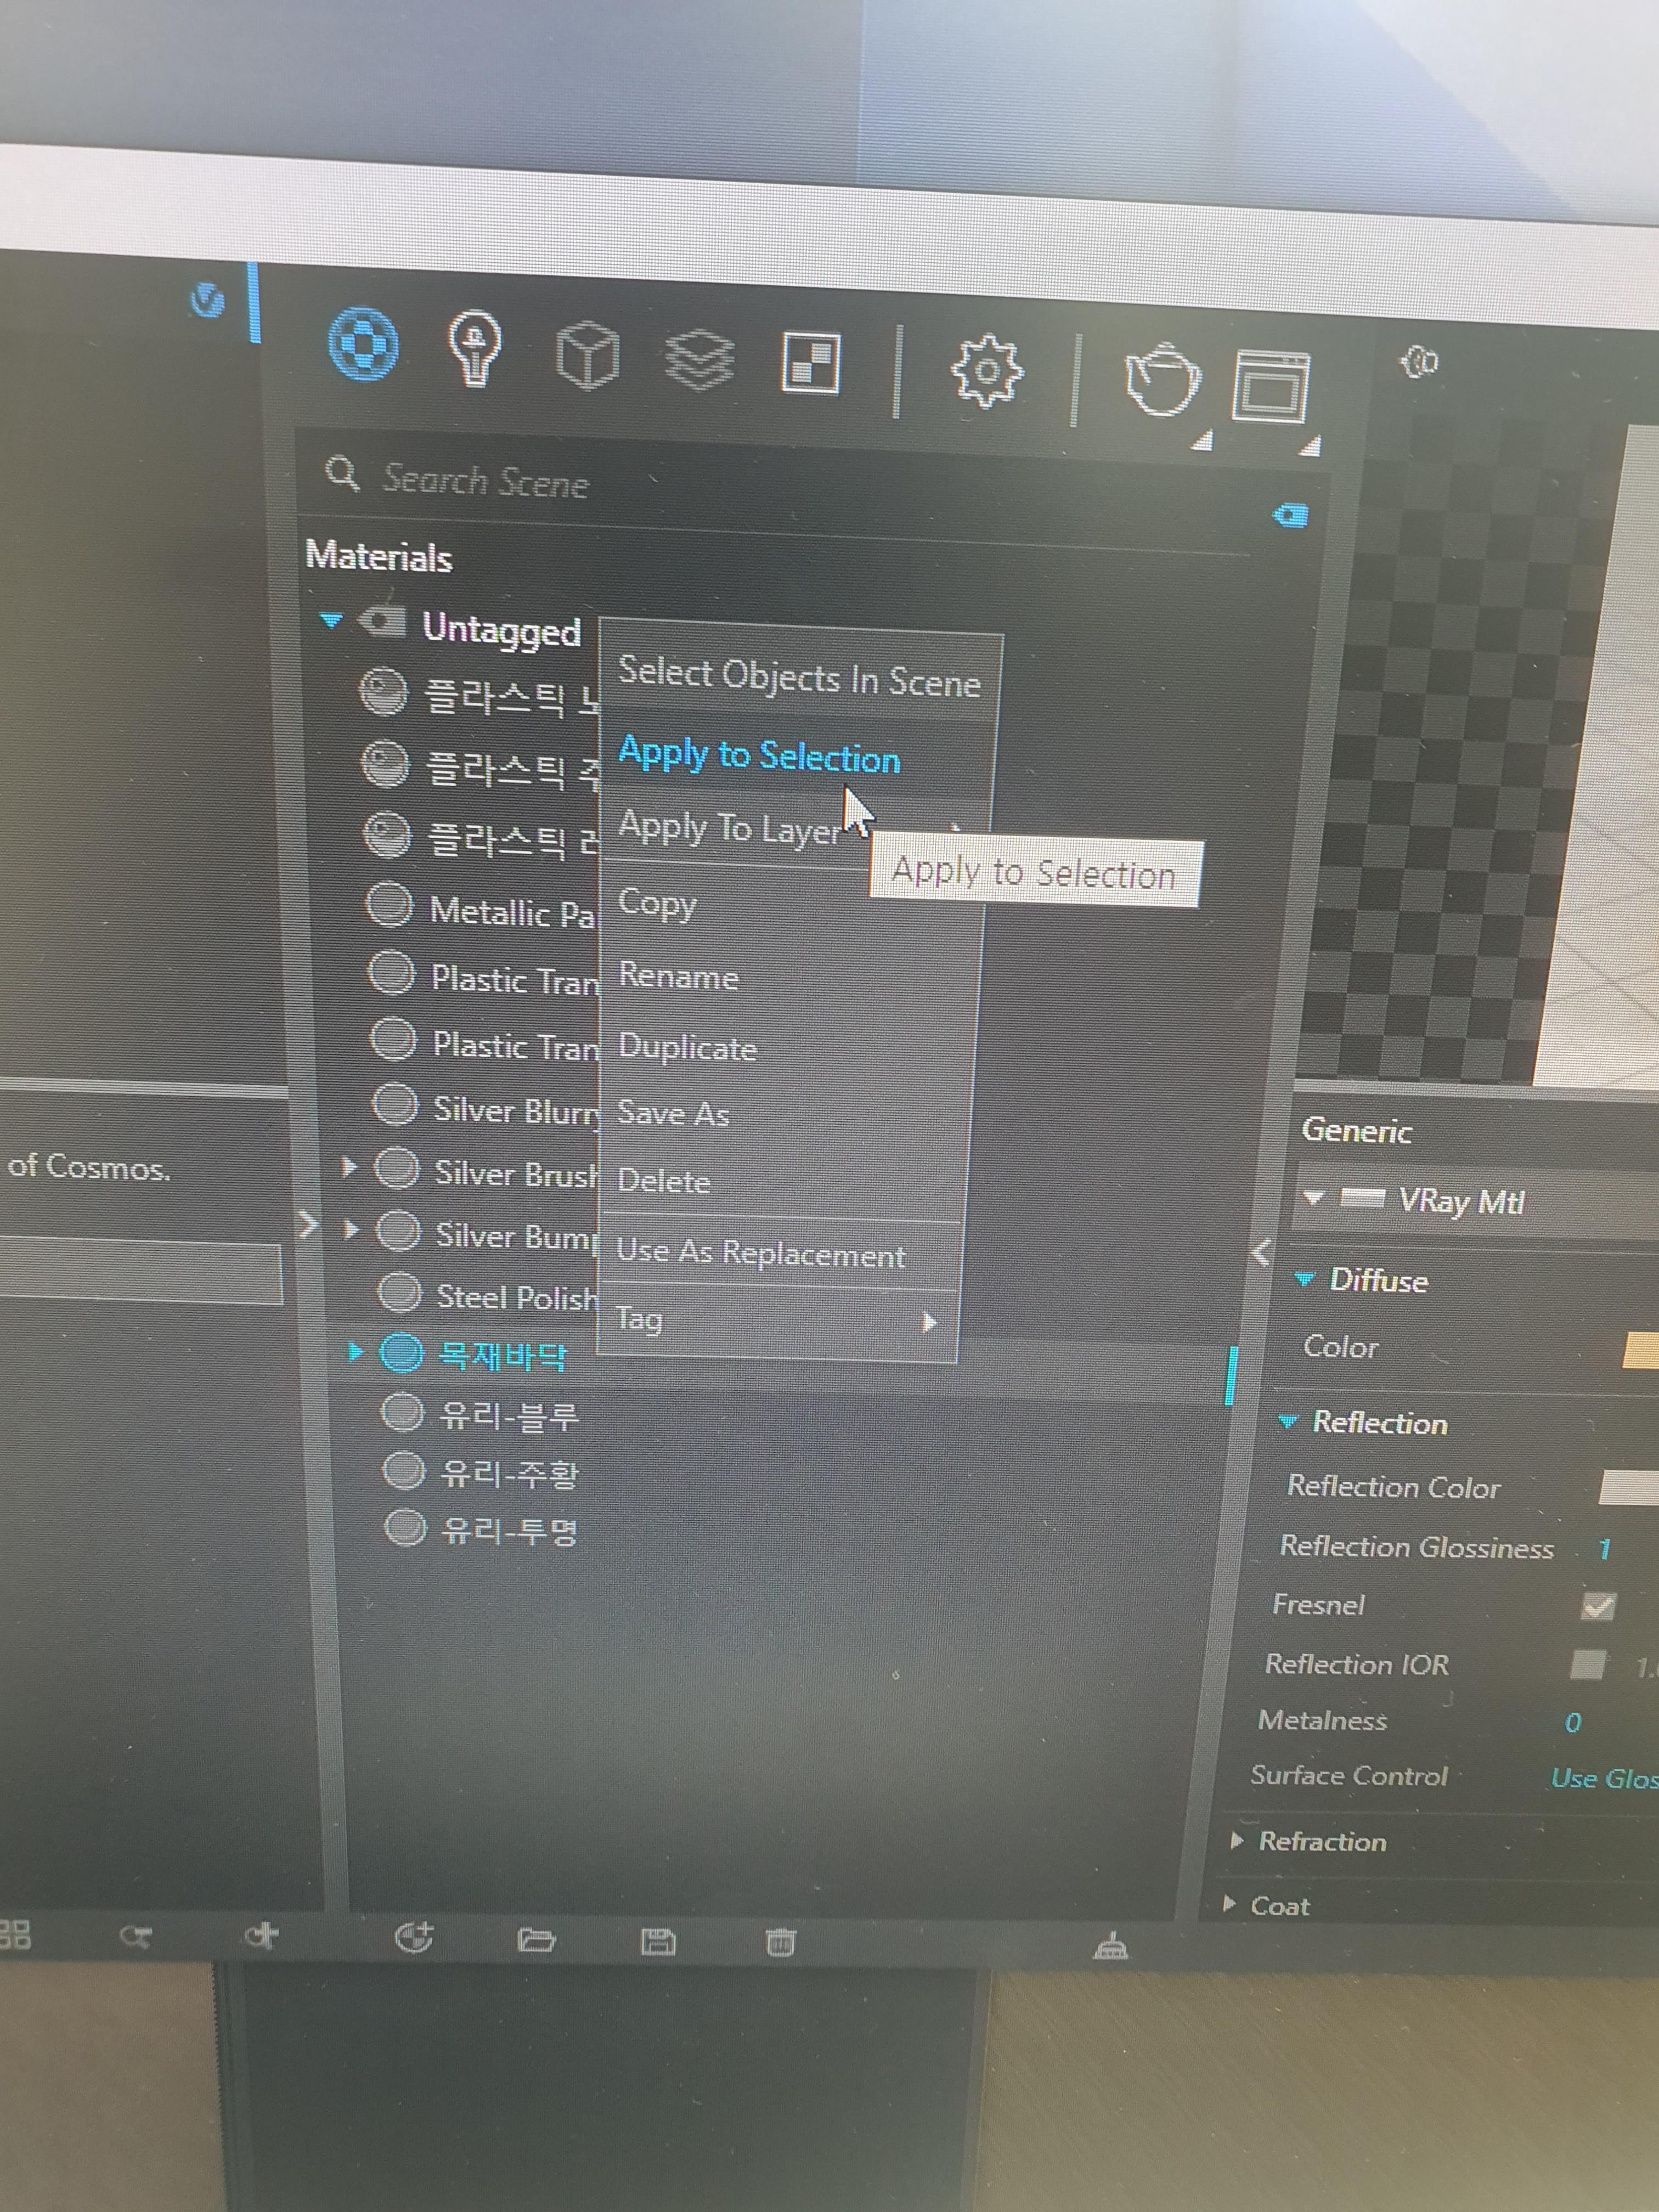
Task: Select the 유리-투명 material
Action: 509,1530
